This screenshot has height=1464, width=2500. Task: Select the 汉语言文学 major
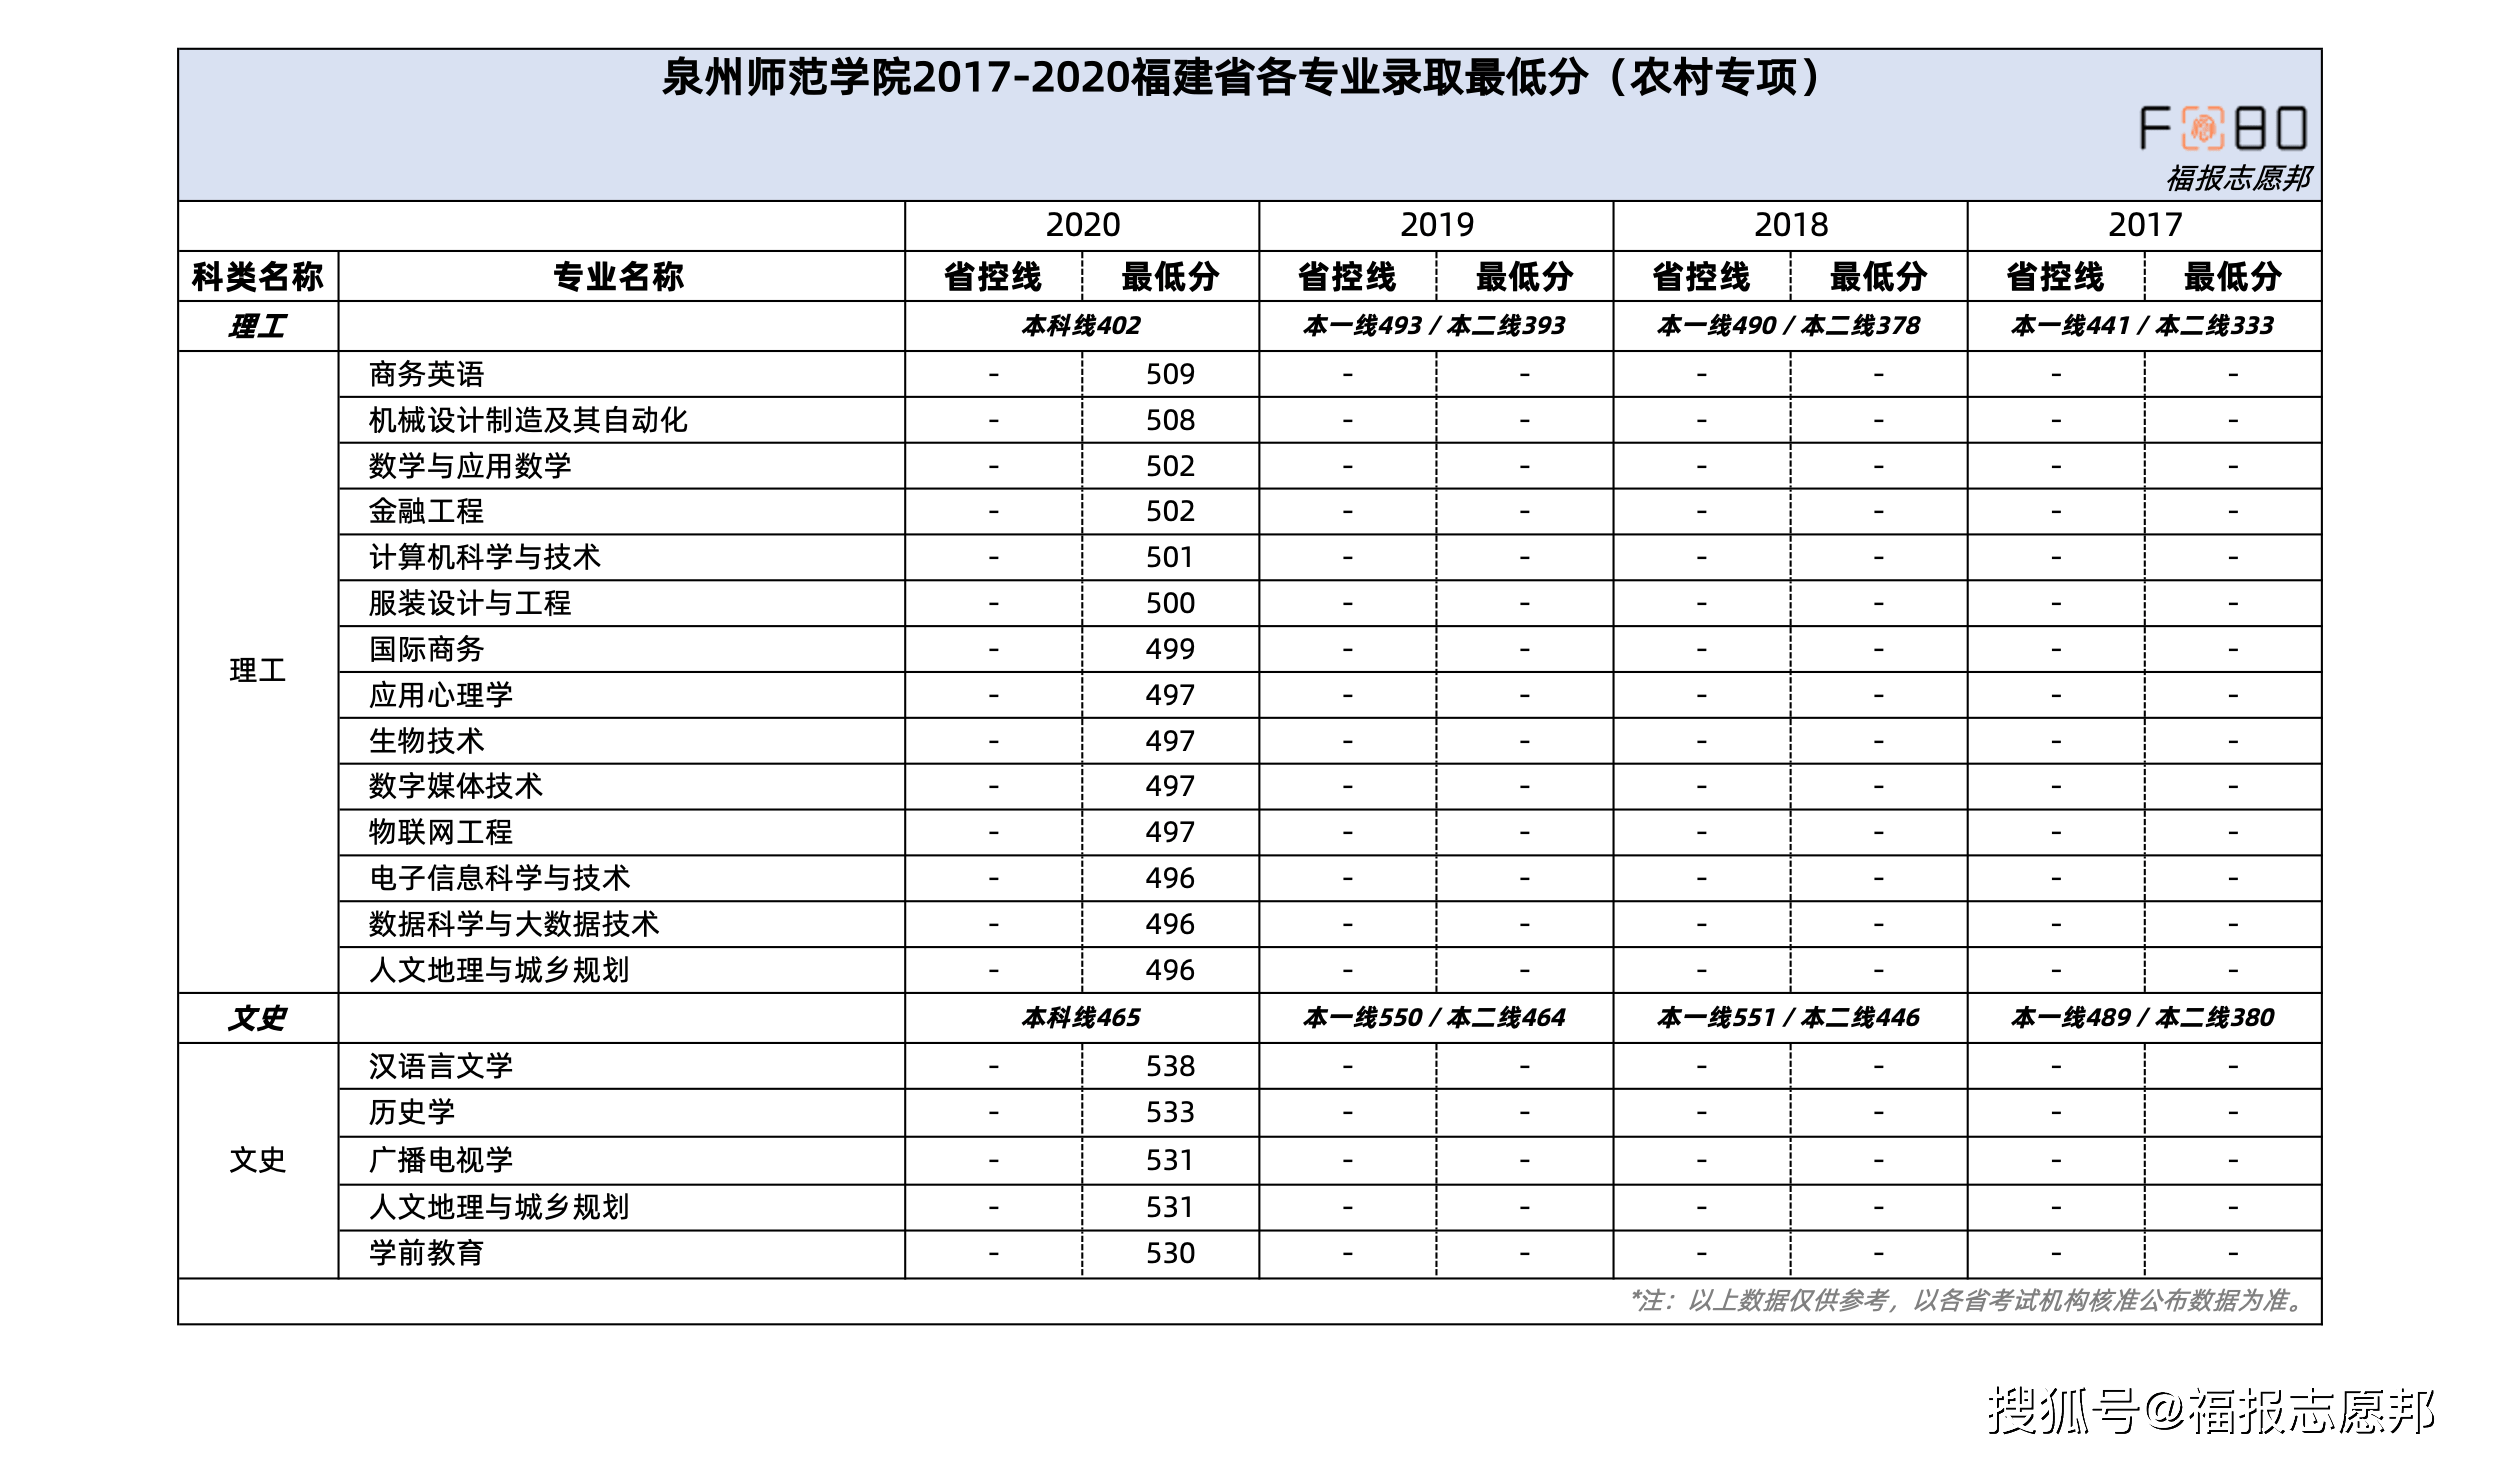441,1066
